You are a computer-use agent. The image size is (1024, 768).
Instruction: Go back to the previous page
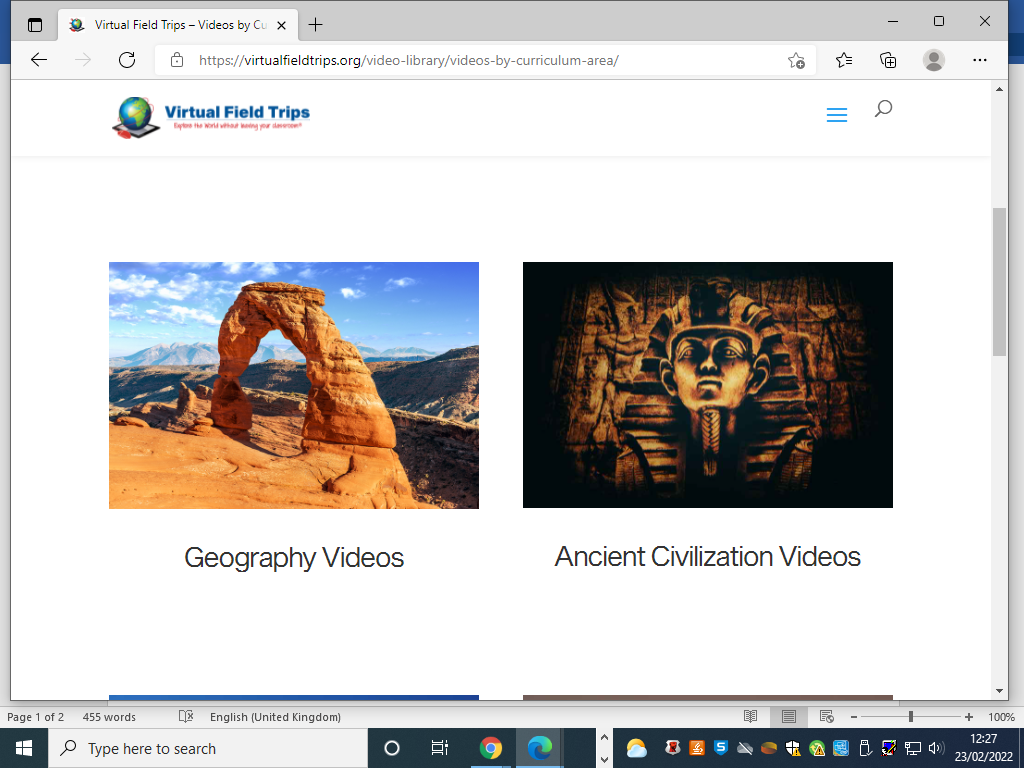coord(39,60)
